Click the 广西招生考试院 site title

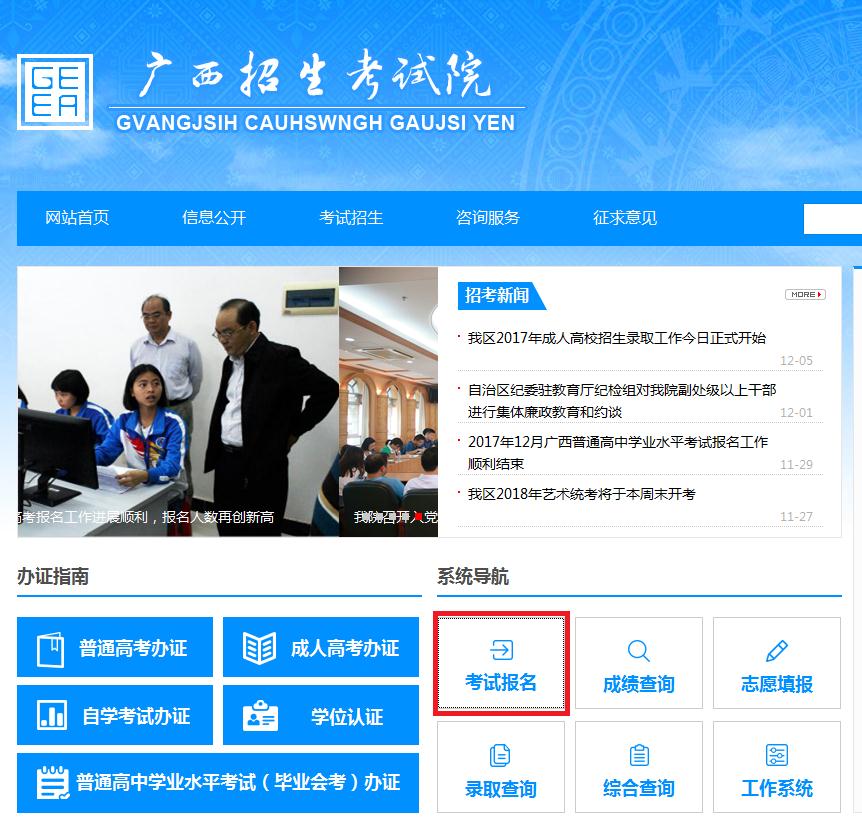(x=314, y=75)
